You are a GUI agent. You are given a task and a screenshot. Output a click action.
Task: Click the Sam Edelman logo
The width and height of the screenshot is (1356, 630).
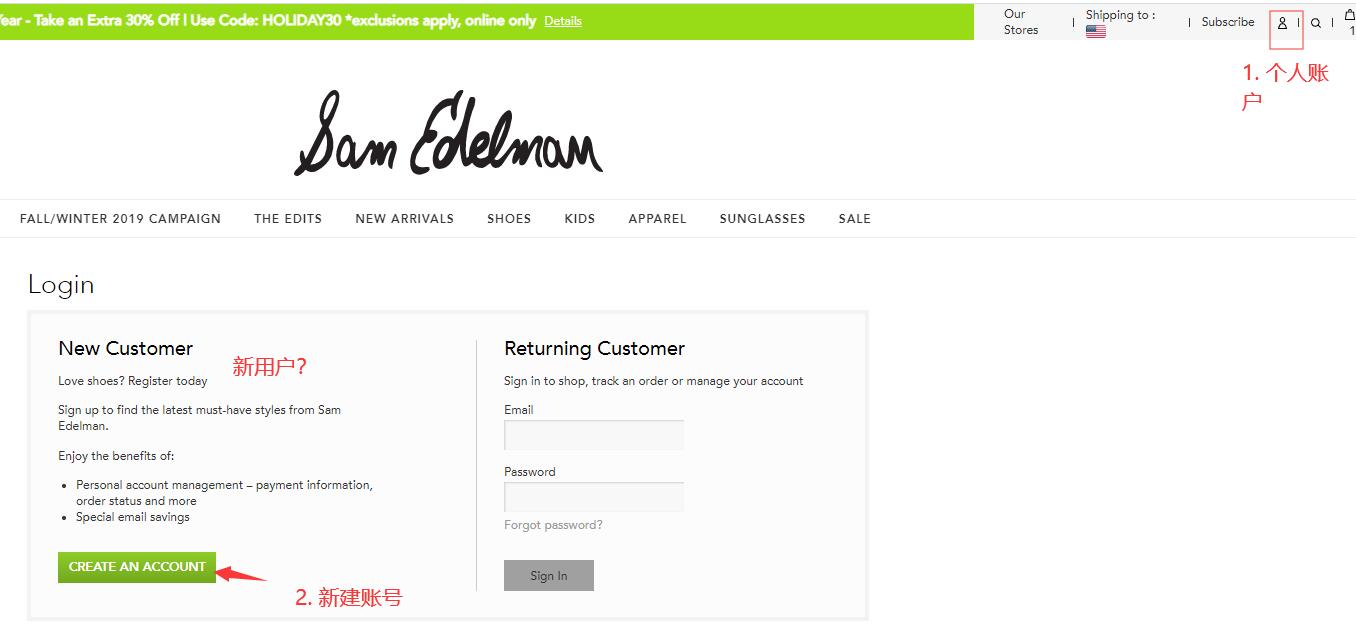point(448,134)
